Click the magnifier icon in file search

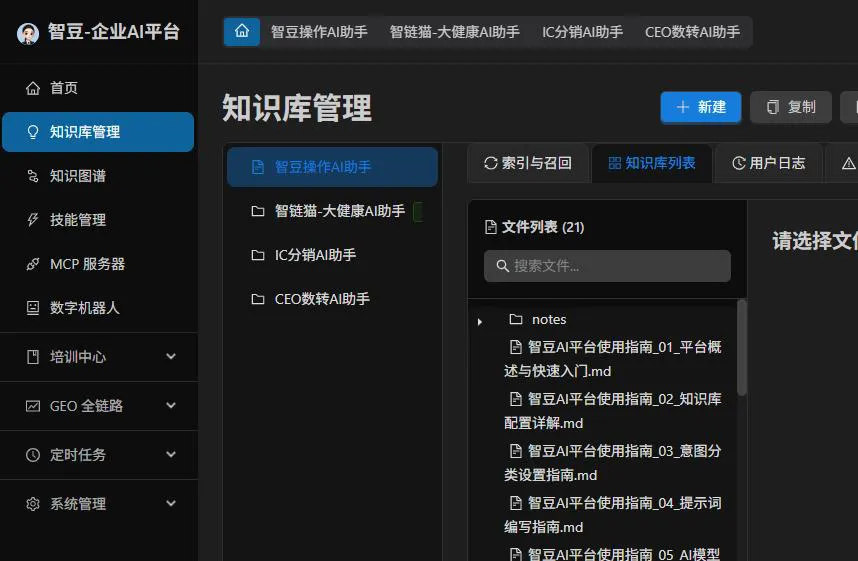pos(502,266)
